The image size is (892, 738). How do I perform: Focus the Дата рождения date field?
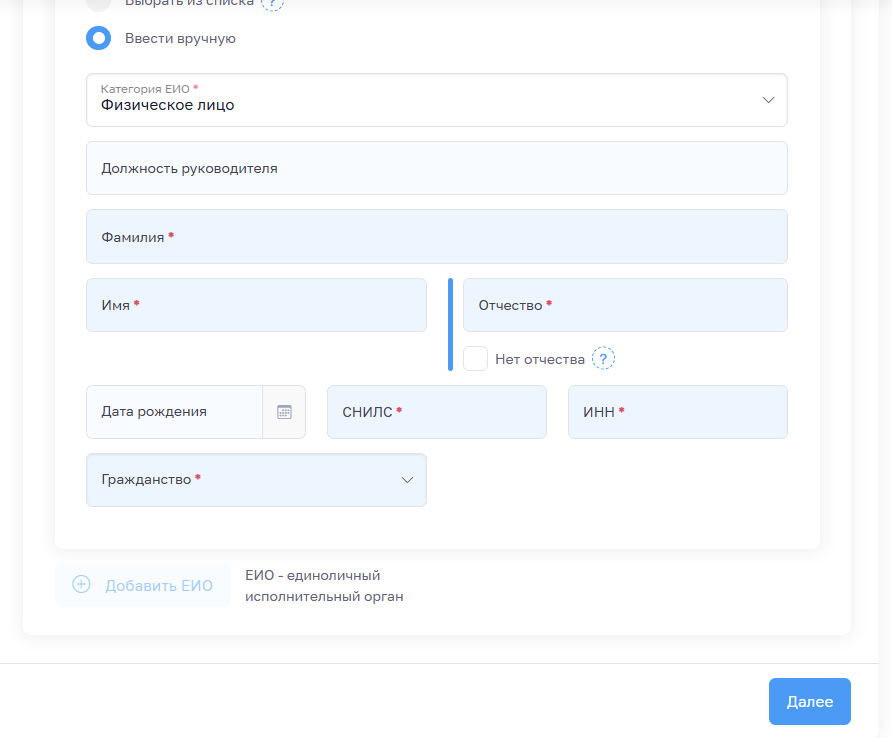(x=174, y=412)
